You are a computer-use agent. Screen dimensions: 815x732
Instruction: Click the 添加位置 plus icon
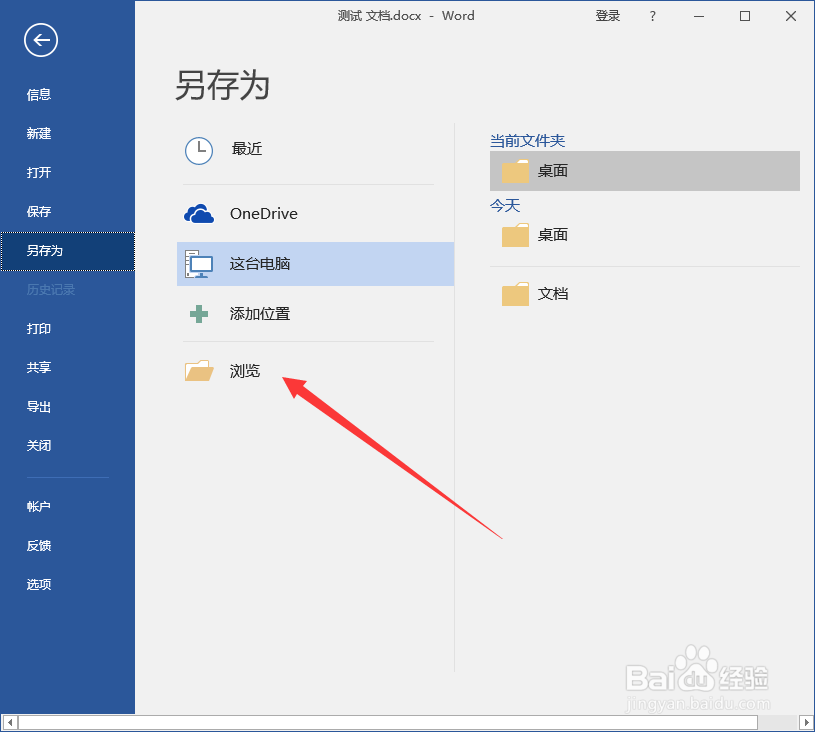tap(199, 314)
